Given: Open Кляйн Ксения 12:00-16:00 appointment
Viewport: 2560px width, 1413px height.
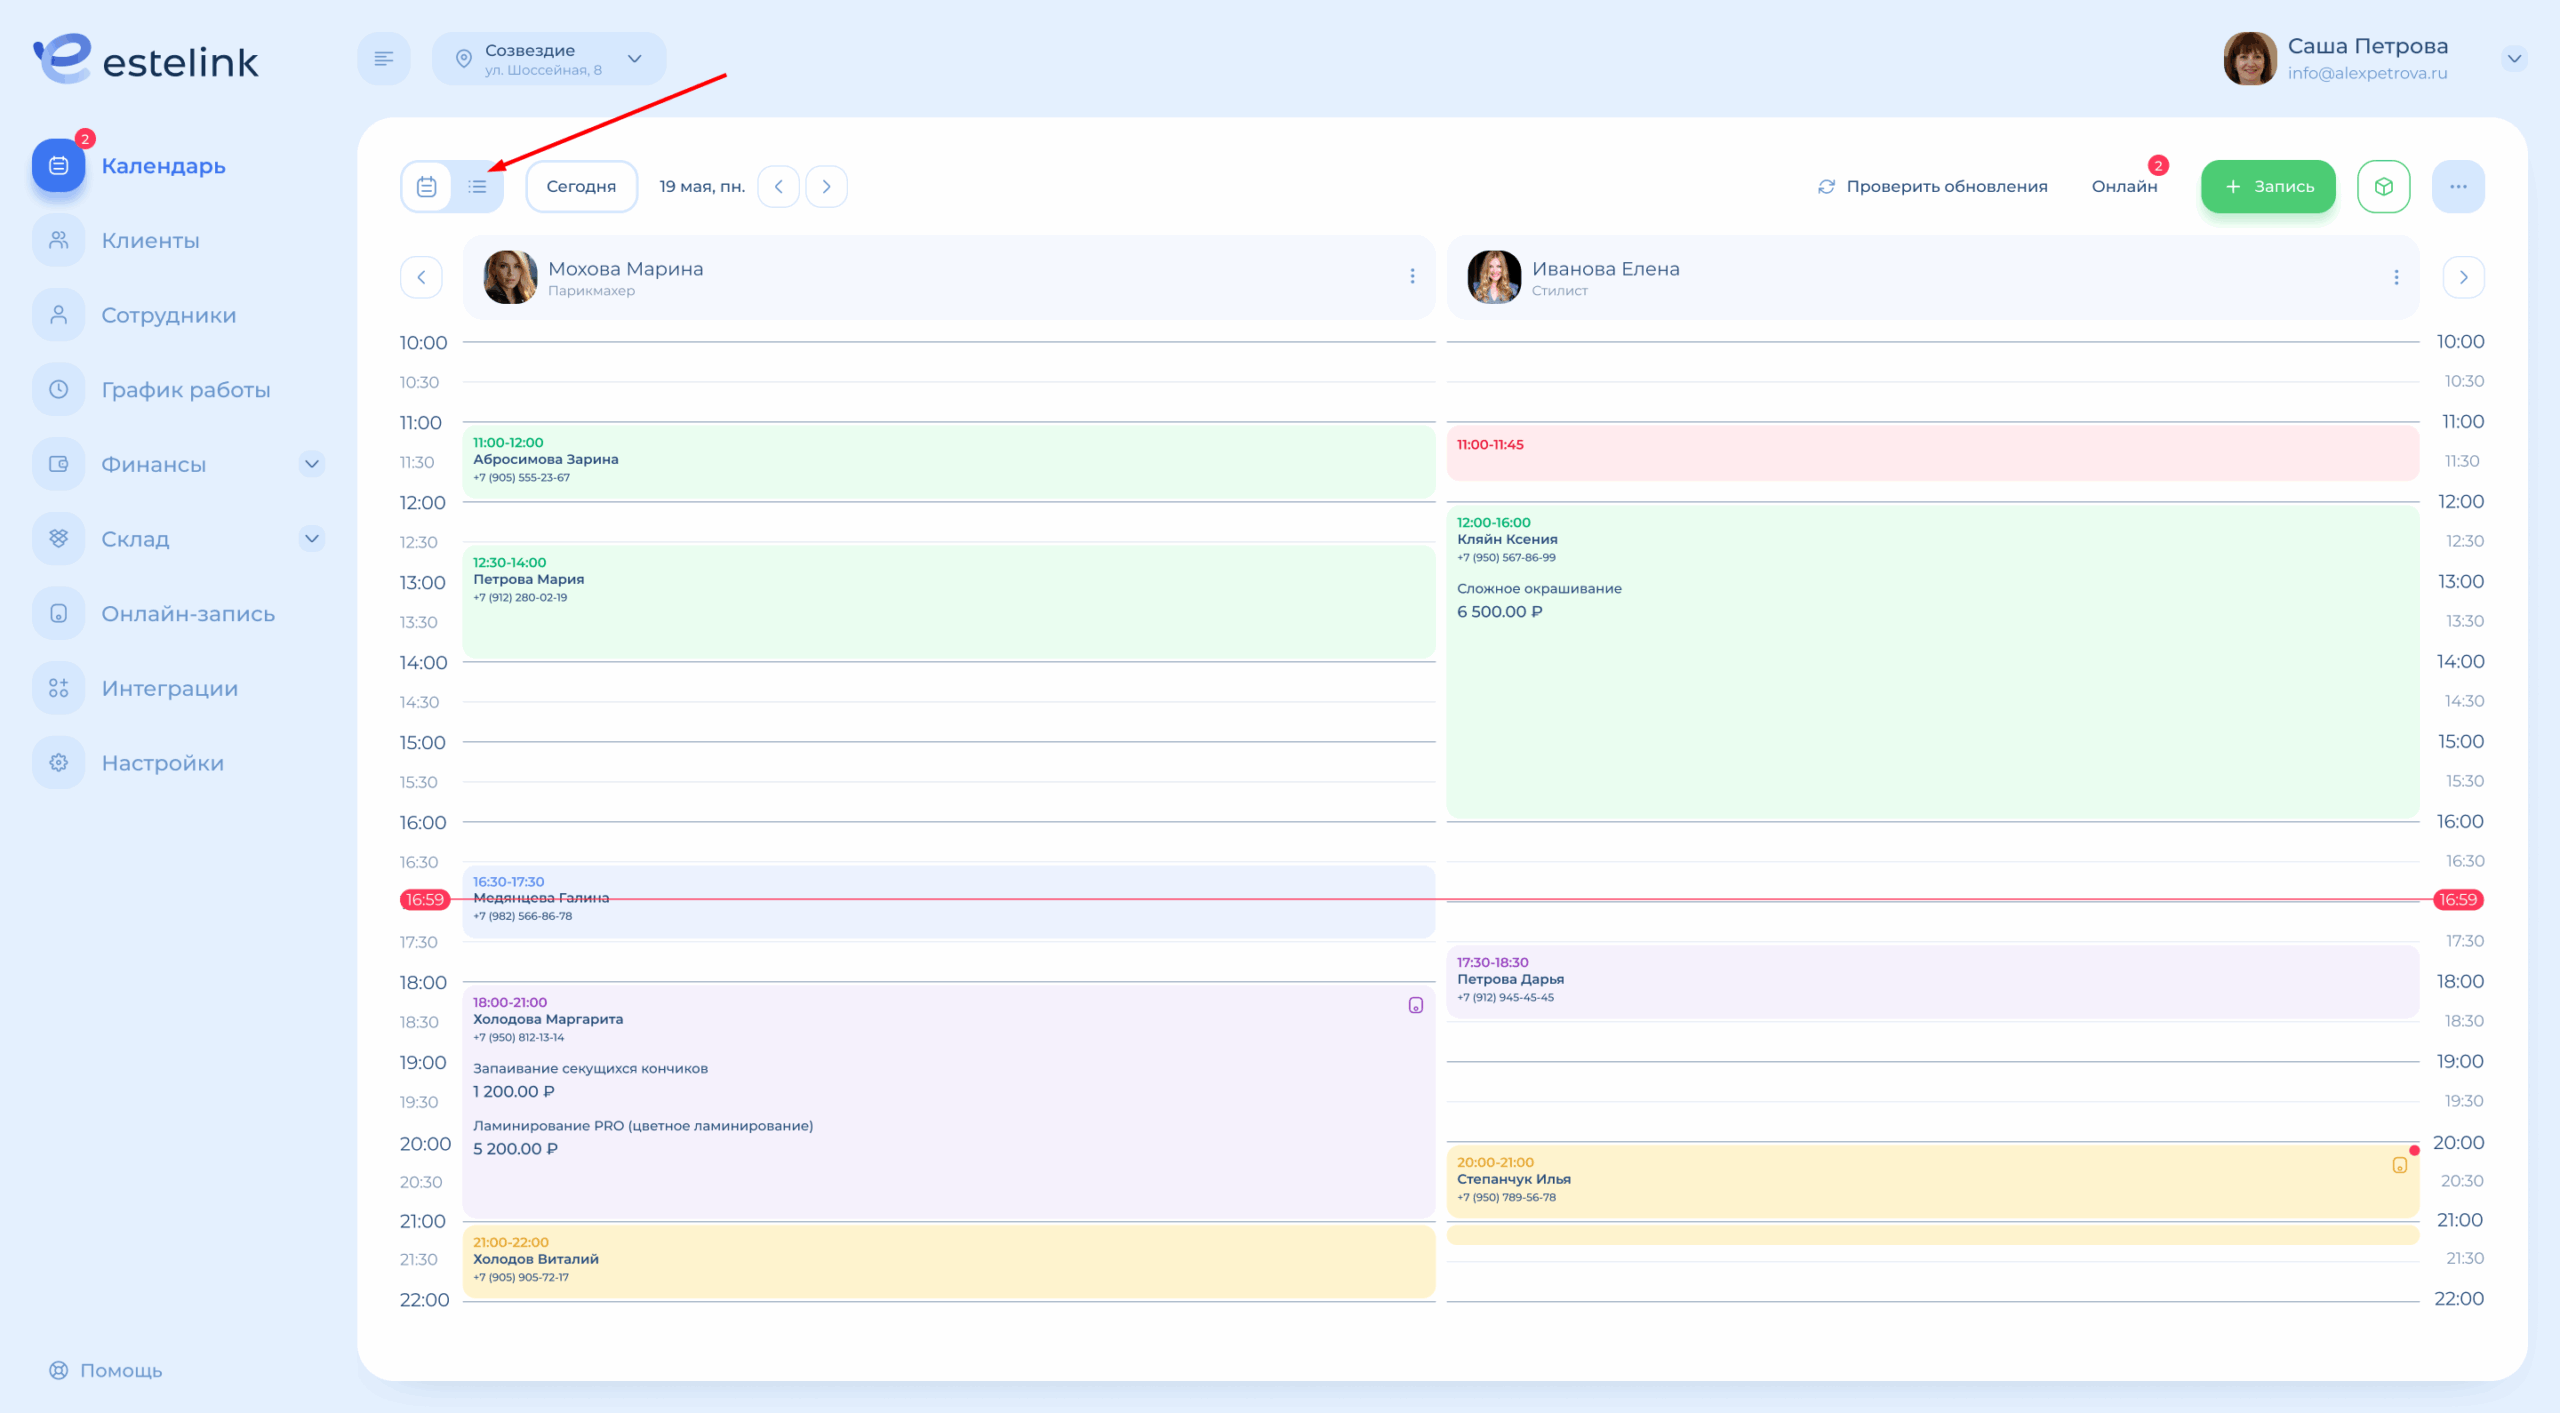Looking at the screenshot, I should pos(1932,662).
